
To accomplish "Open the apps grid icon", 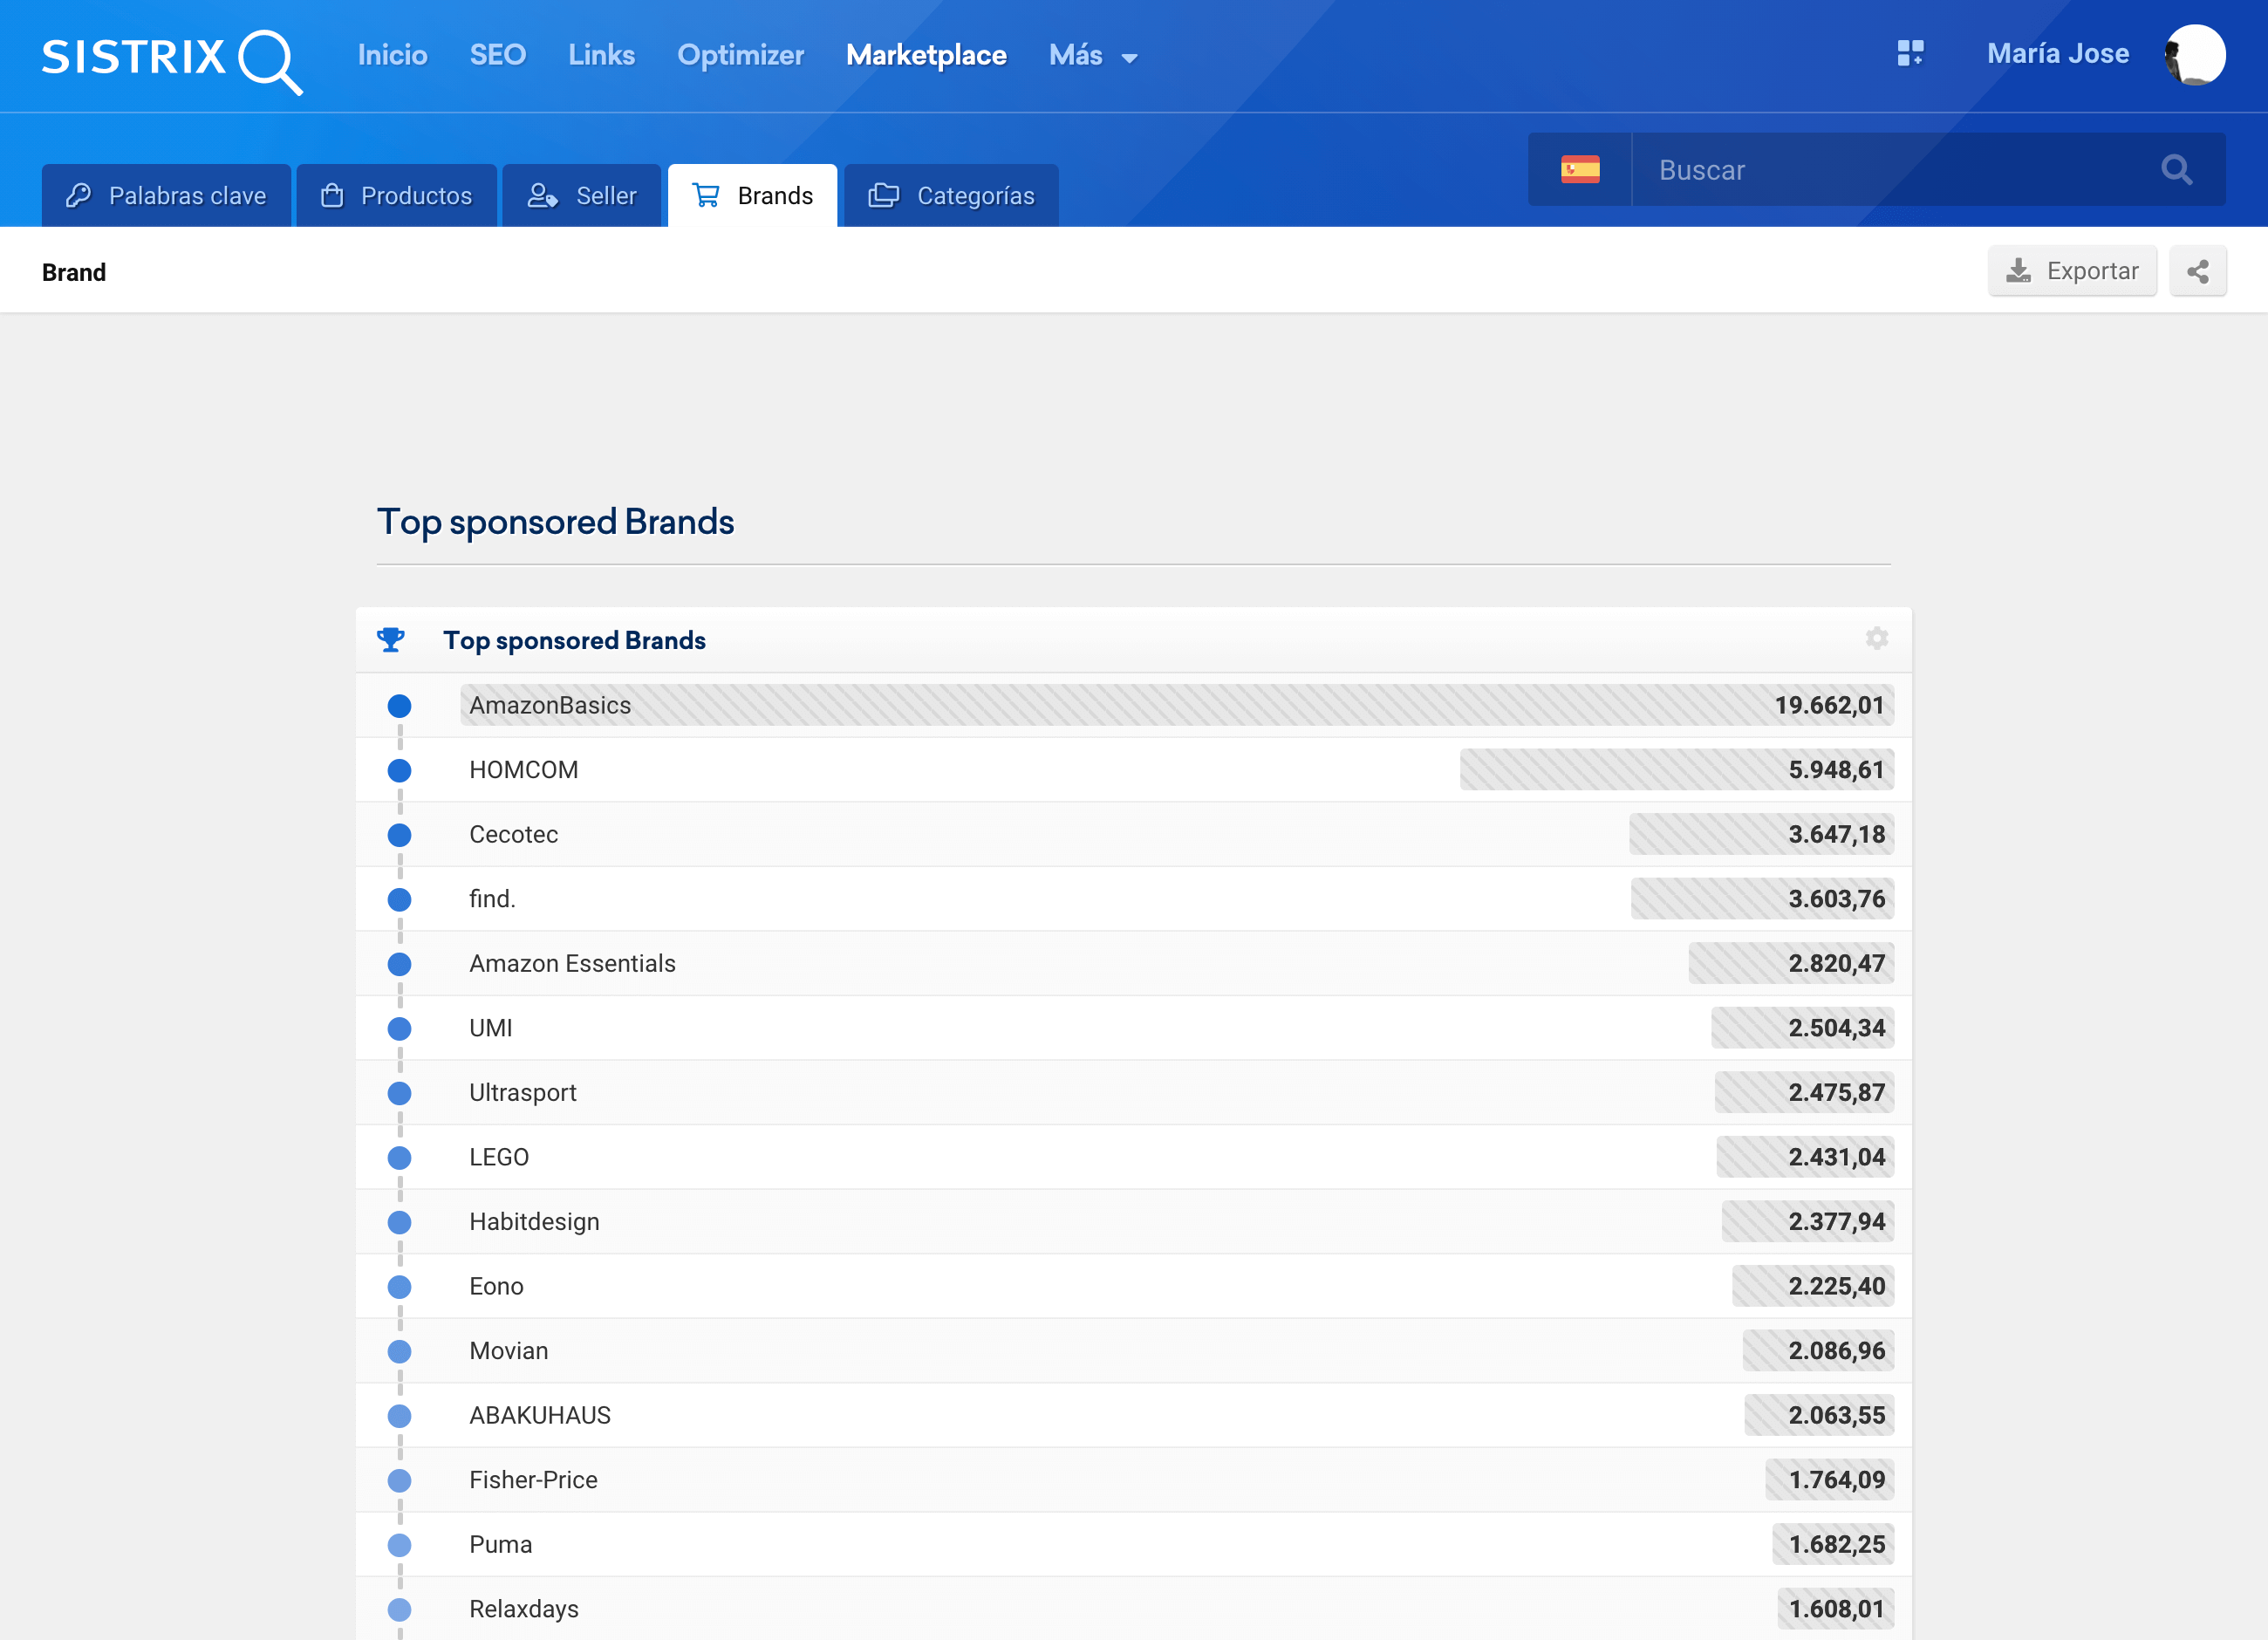I will tap(1910, 53).
